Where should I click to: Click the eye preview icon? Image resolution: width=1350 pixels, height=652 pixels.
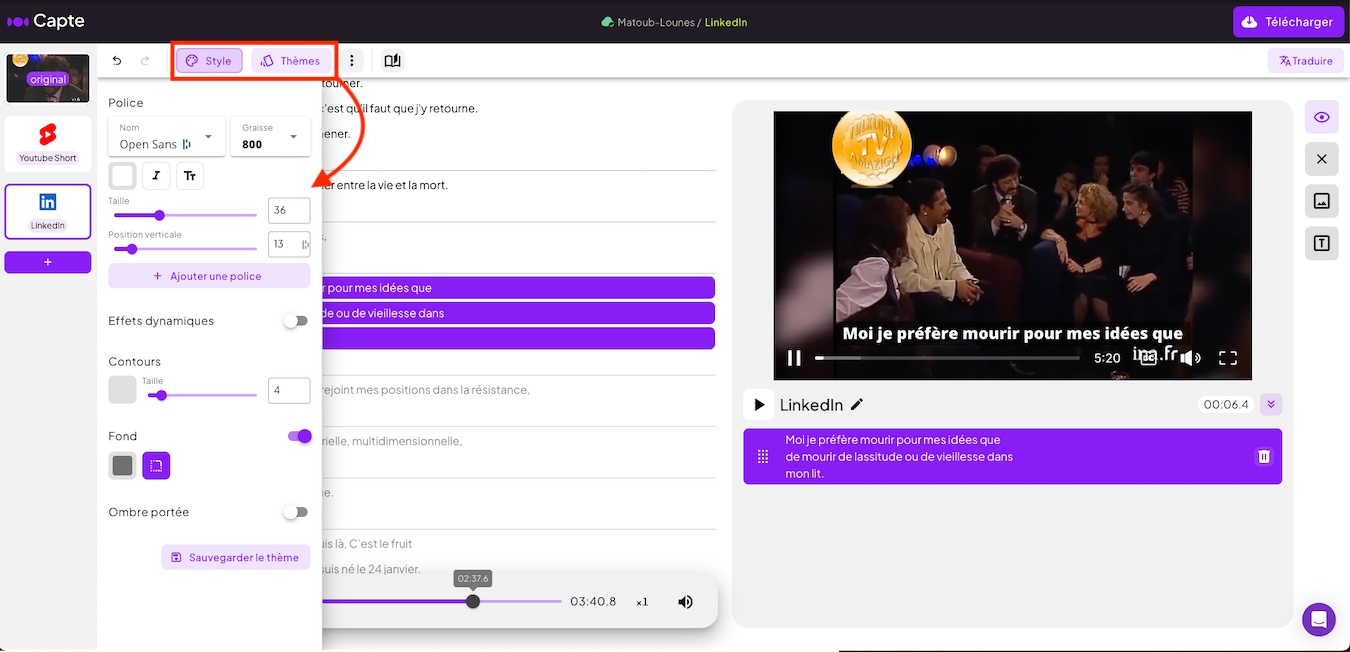(1321, 117)
